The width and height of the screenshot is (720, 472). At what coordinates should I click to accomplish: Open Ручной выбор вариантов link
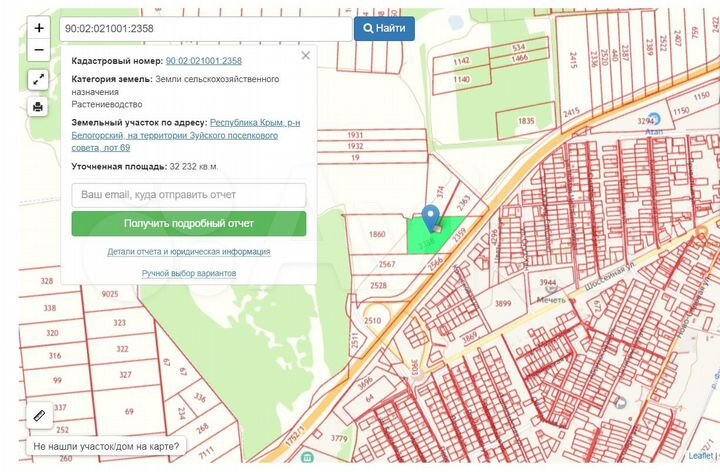point(189,273)
